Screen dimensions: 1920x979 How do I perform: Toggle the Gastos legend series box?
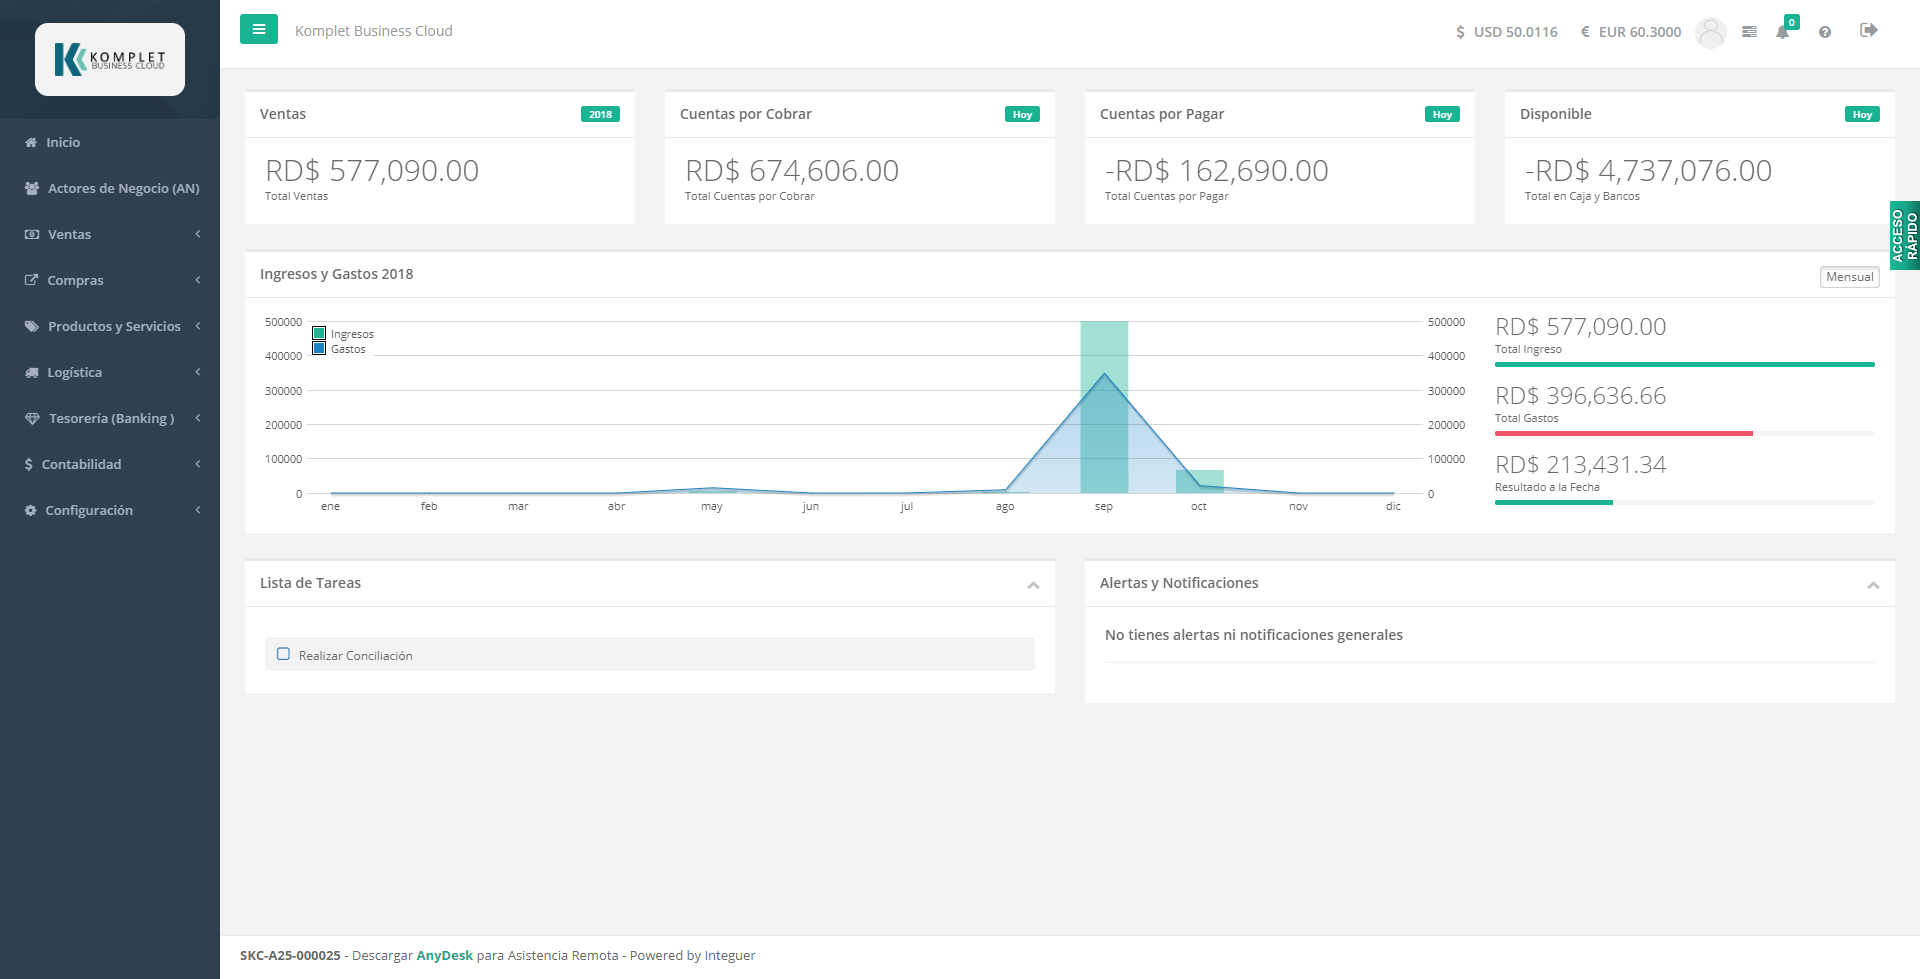[x=319, y=349]
